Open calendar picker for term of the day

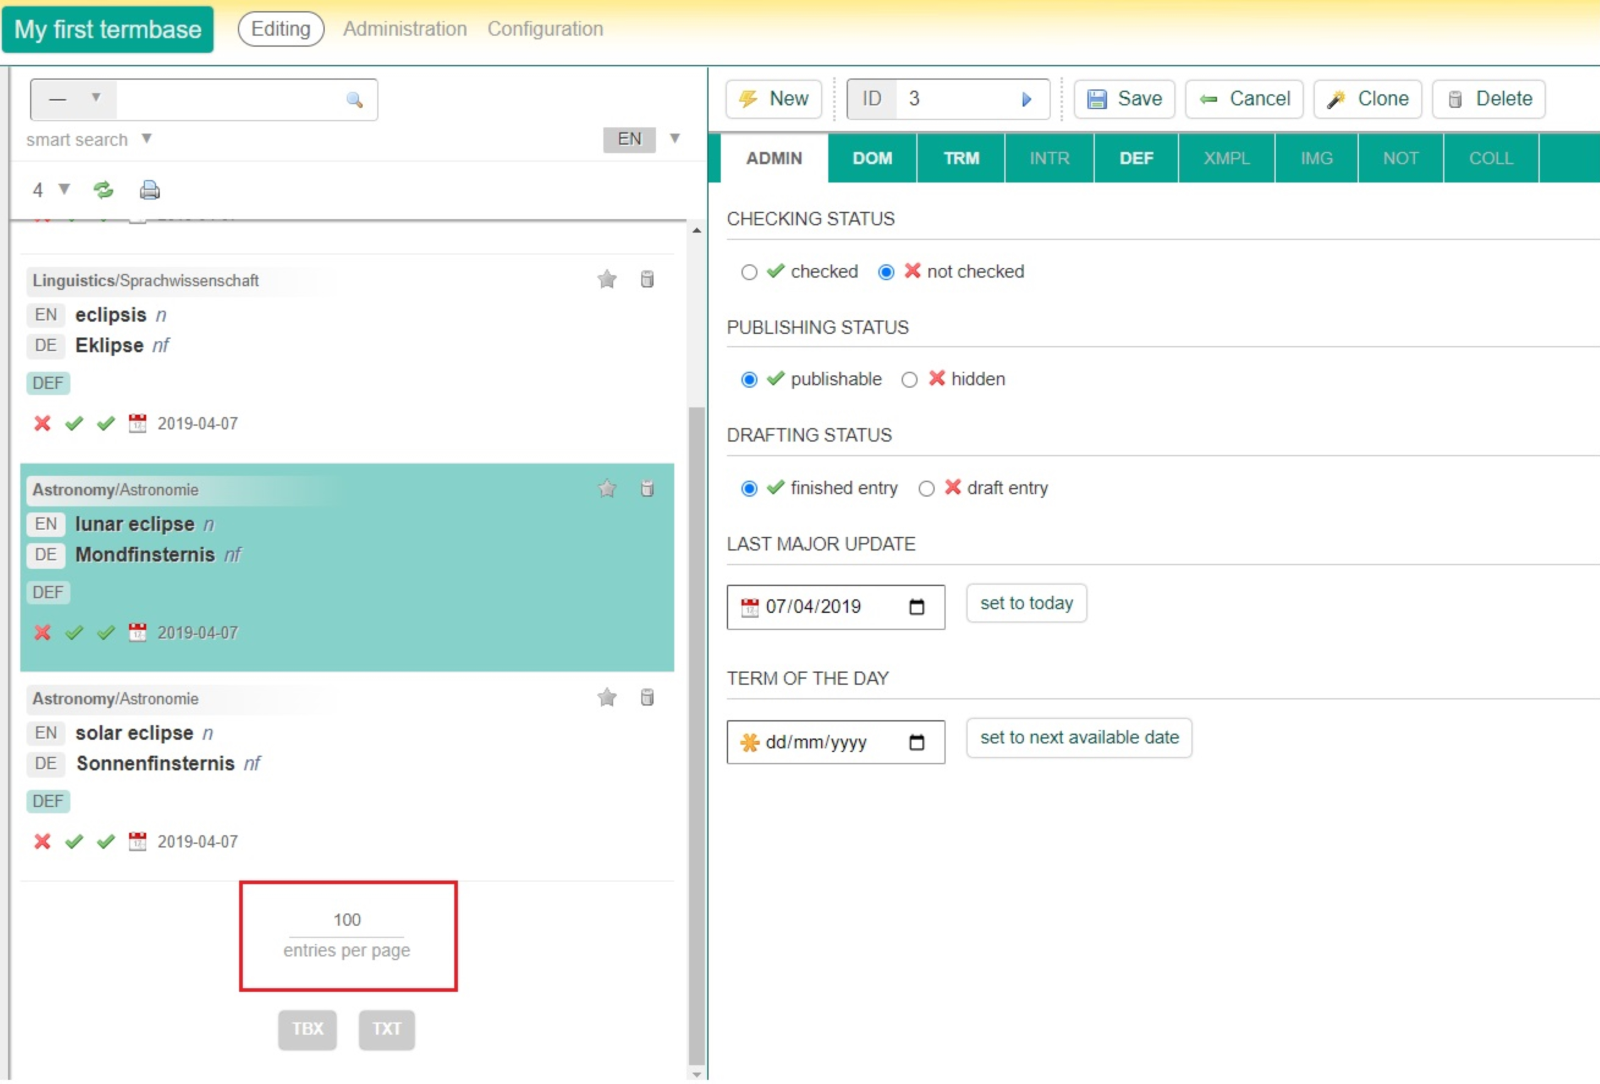[x=916, y=742]
